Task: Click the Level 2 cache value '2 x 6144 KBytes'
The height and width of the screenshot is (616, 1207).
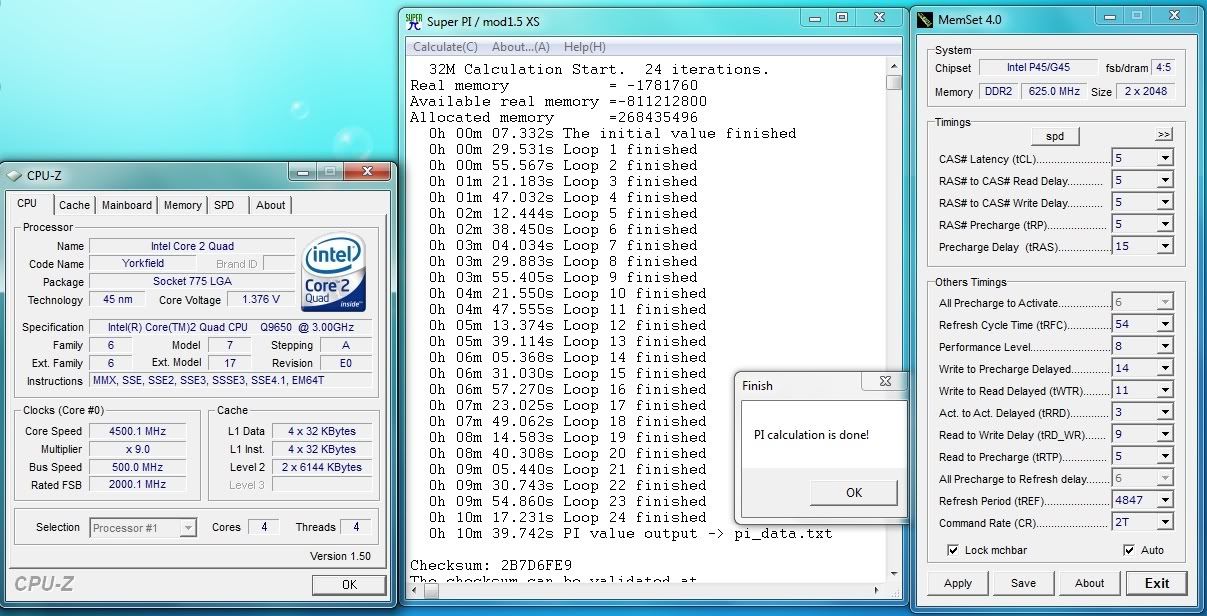Action: coord(321,467)
